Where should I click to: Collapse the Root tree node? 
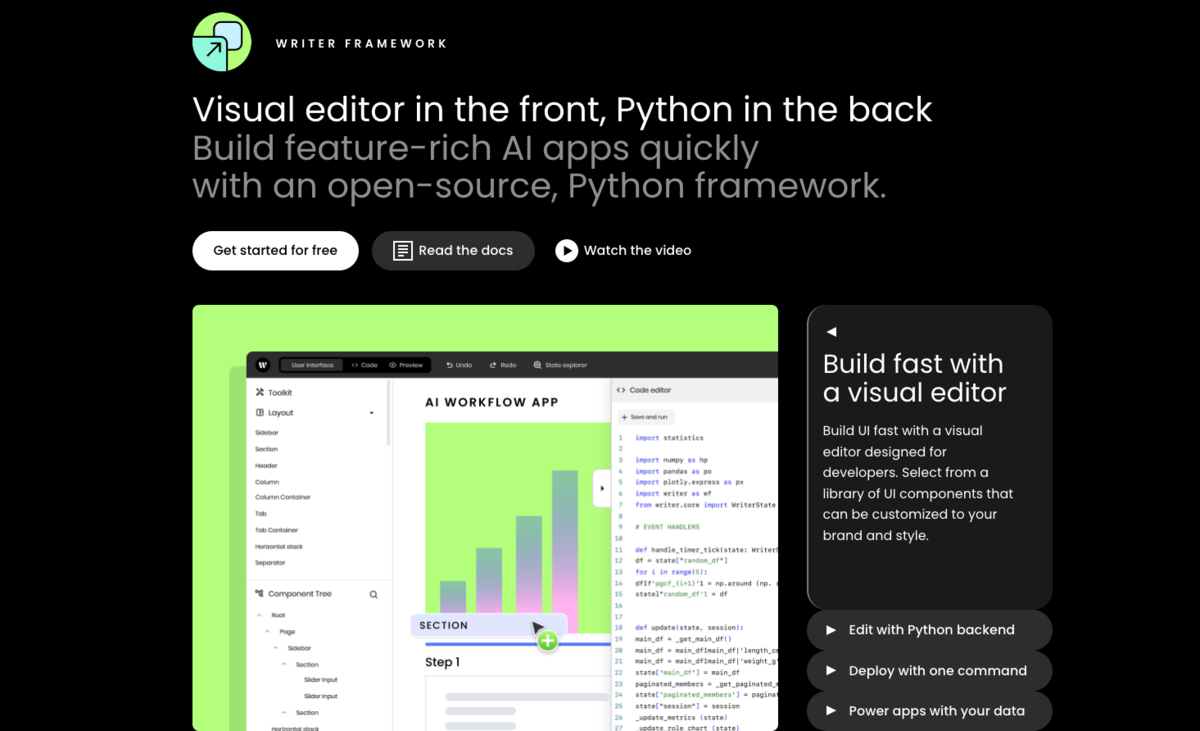coord(260,615)
